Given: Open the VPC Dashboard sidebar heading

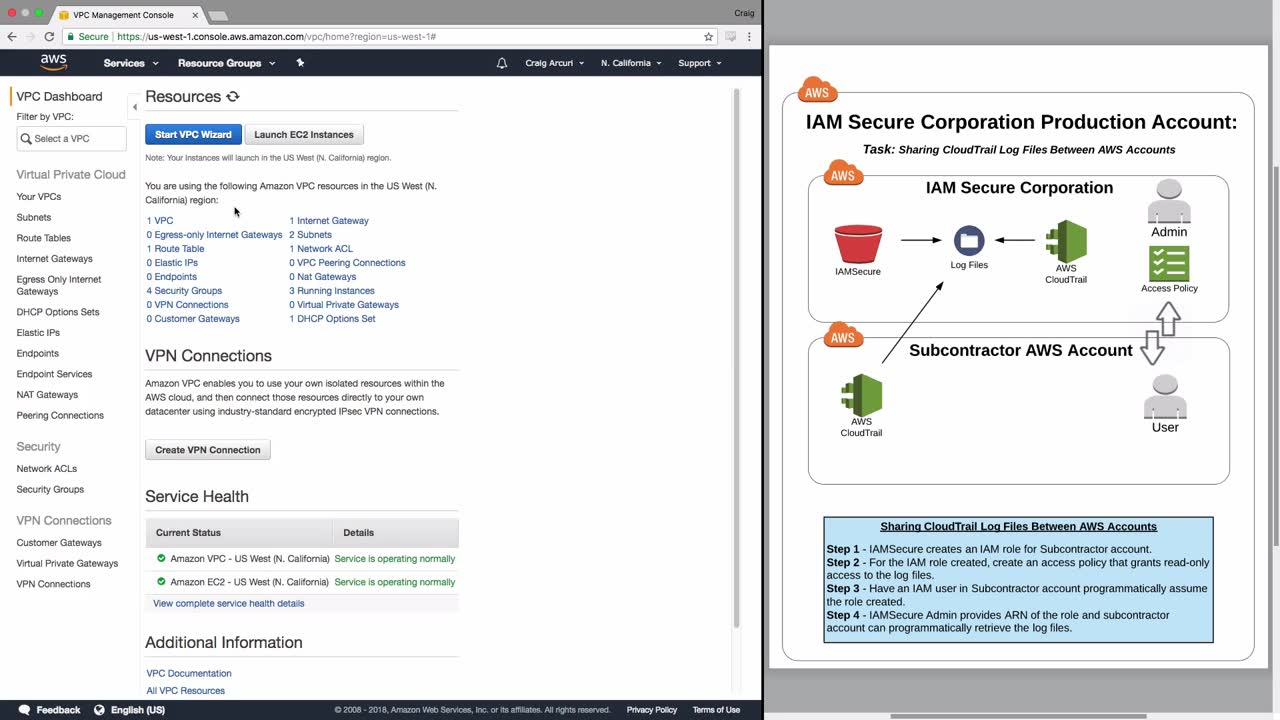Looking at the screenshot, I should coord(59,97).
